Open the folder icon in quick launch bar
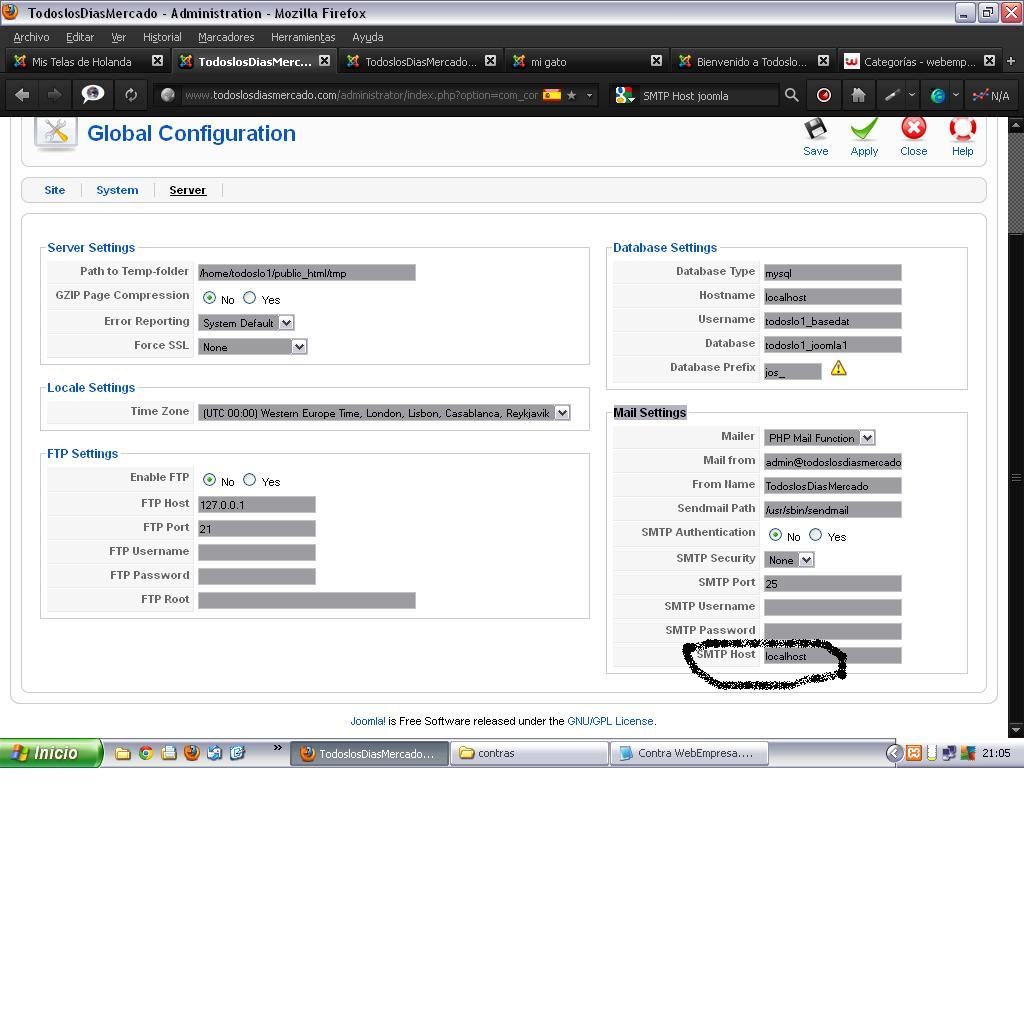Image resolution: width=1024 pixels, height=1020 pixels. (x=123, y=753)
